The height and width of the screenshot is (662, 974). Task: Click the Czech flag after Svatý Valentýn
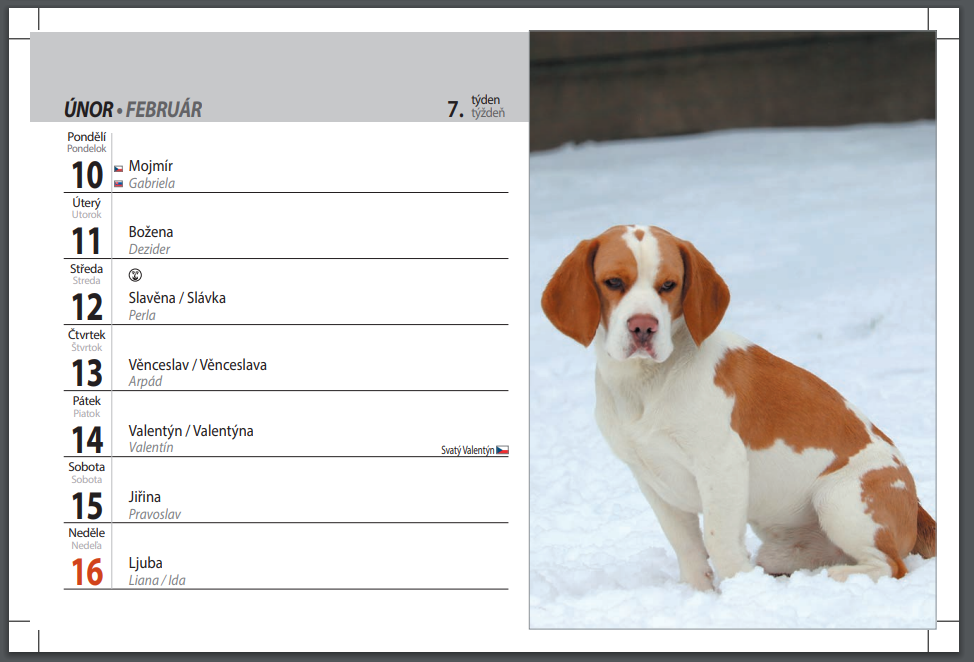pos(502,450)
